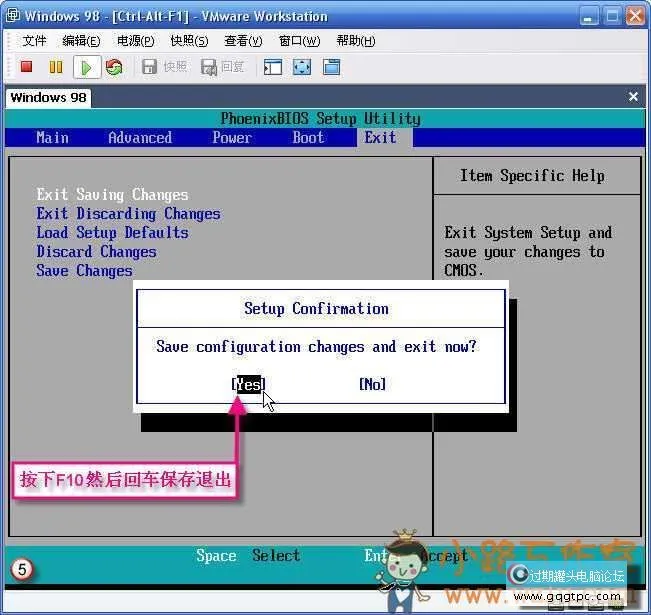Viewport: 651px width, 615px height.
Task: Click the yellow Pause VM button
Action: pyautogui.click(x=56, y=66)
